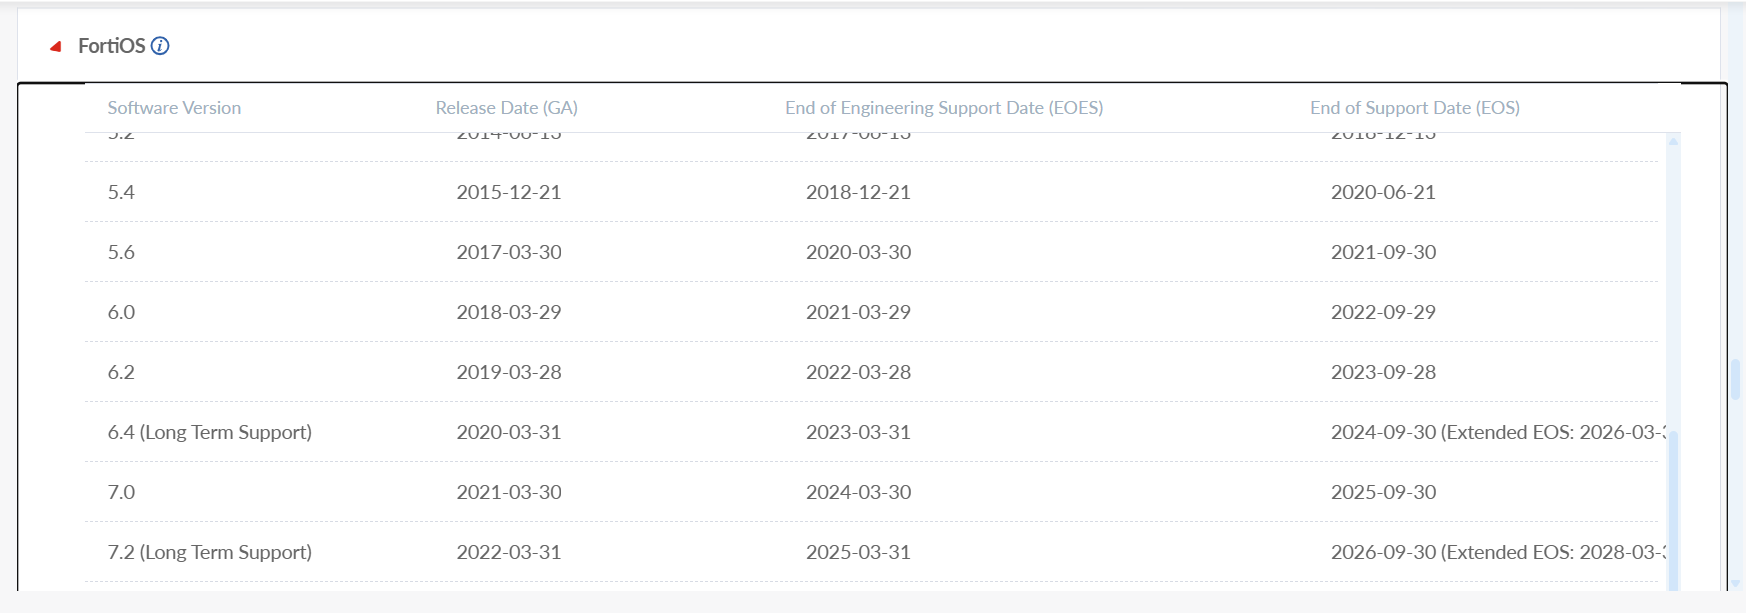Image resolution: width=1746 pixels, height=613 pixels.
Task: Click End of Engineering Support Date header
Action: coord(943,108)
